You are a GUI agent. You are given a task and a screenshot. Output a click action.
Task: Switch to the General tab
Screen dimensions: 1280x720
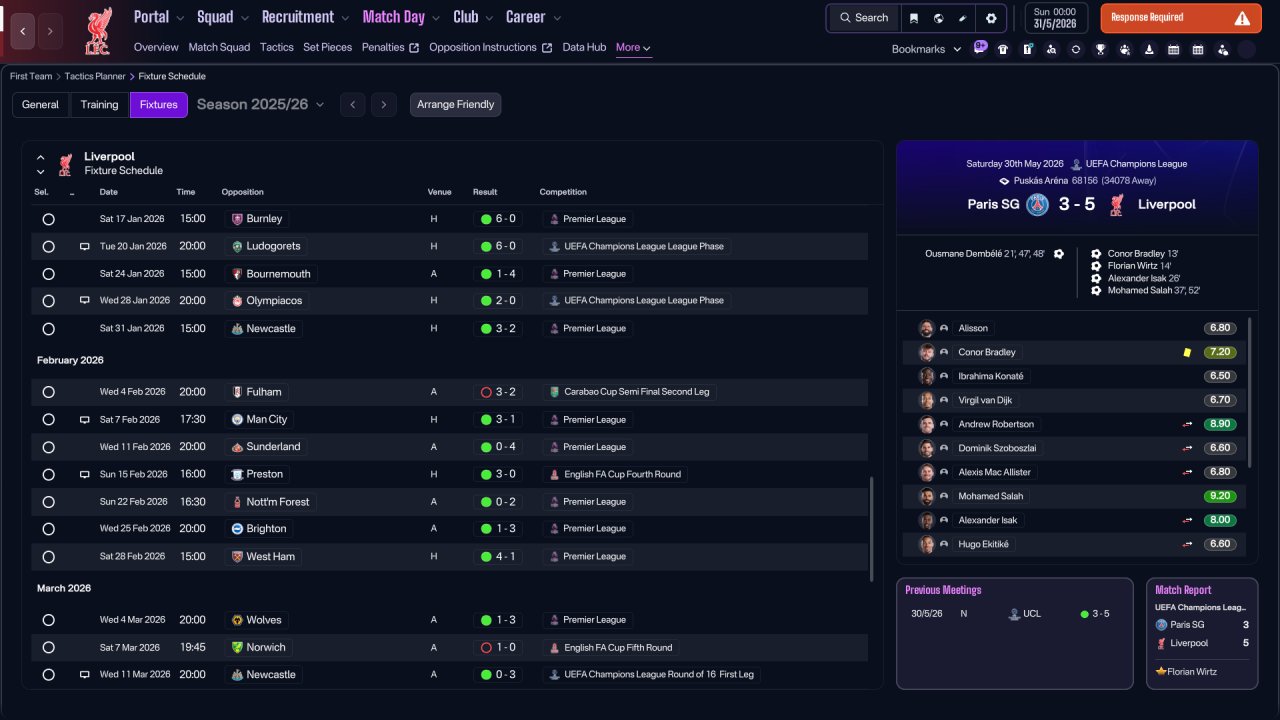click(40, 105)
